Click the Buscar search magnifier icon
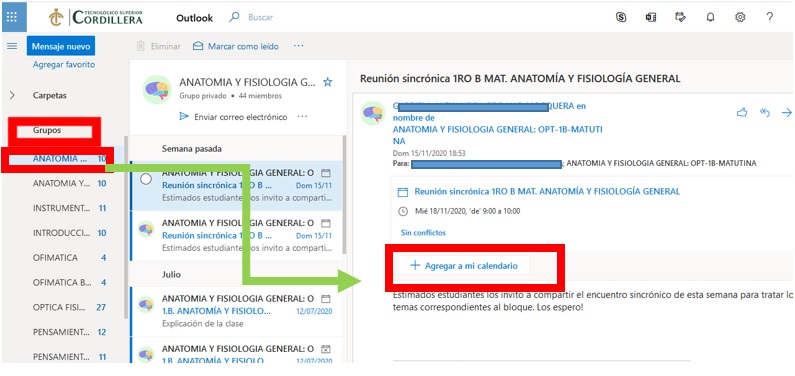 pos(234,17)
